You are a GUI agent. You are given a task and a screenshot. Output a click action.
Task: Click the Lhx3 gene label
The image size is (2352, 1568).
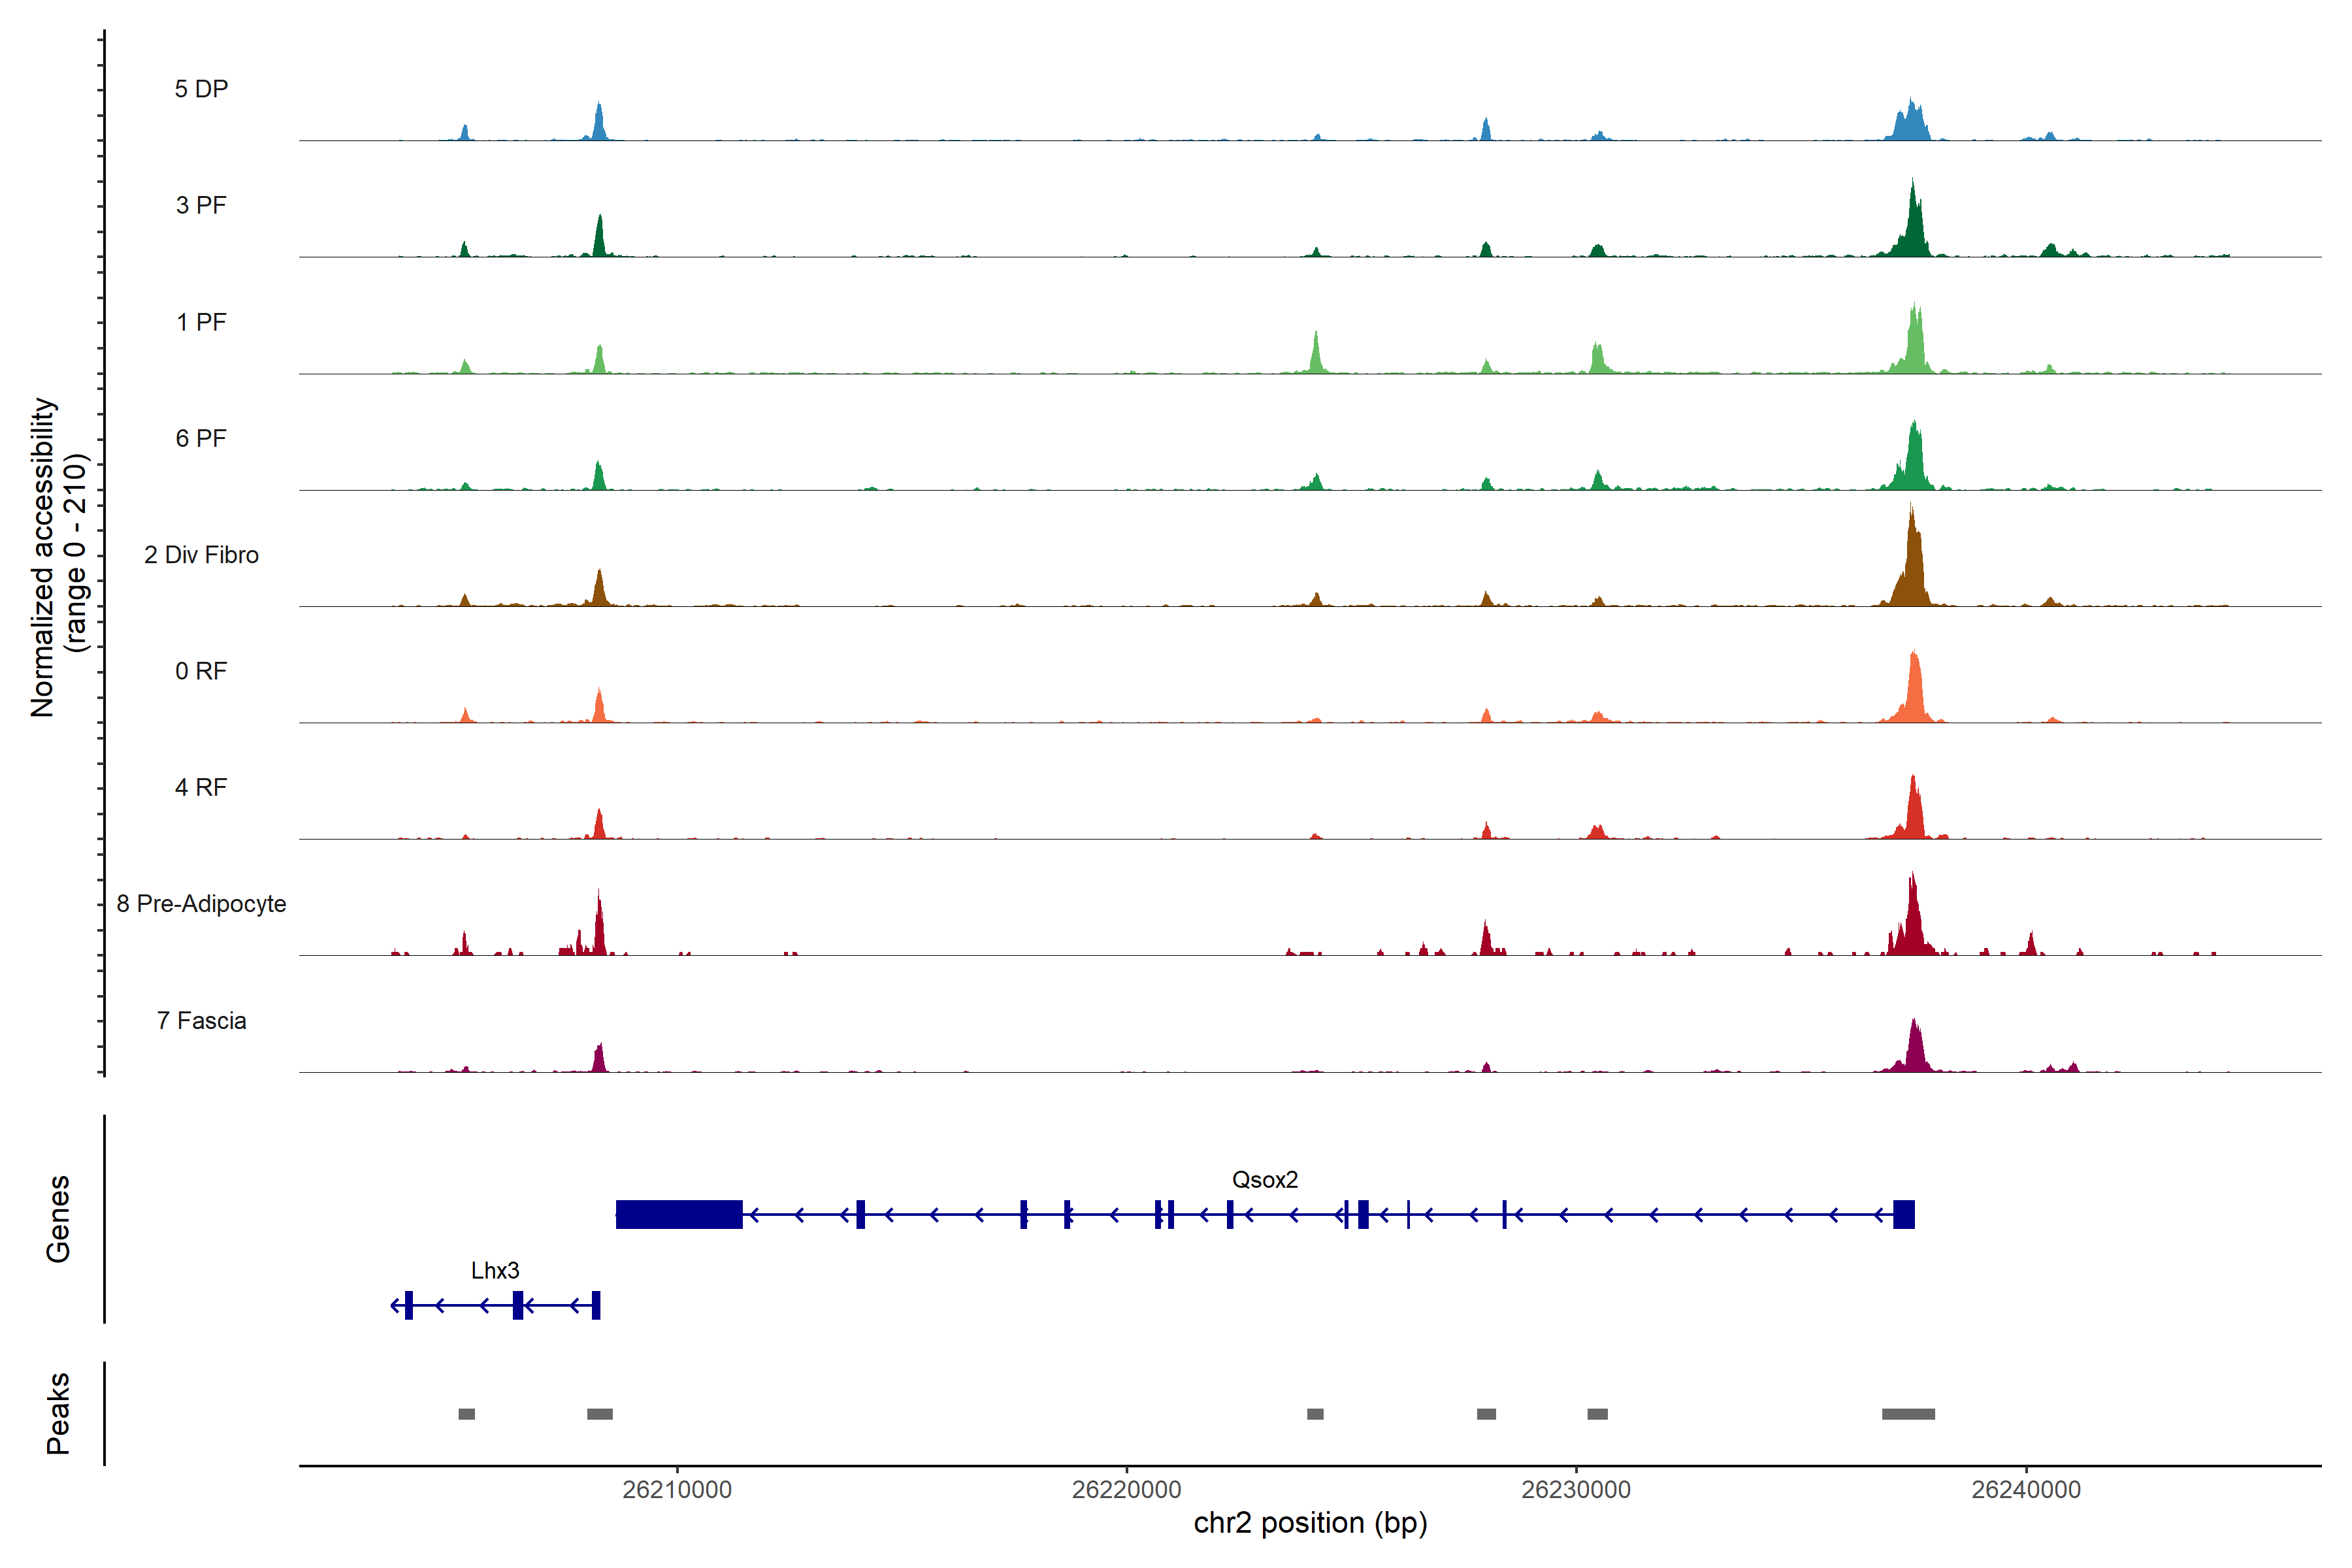495,1271
